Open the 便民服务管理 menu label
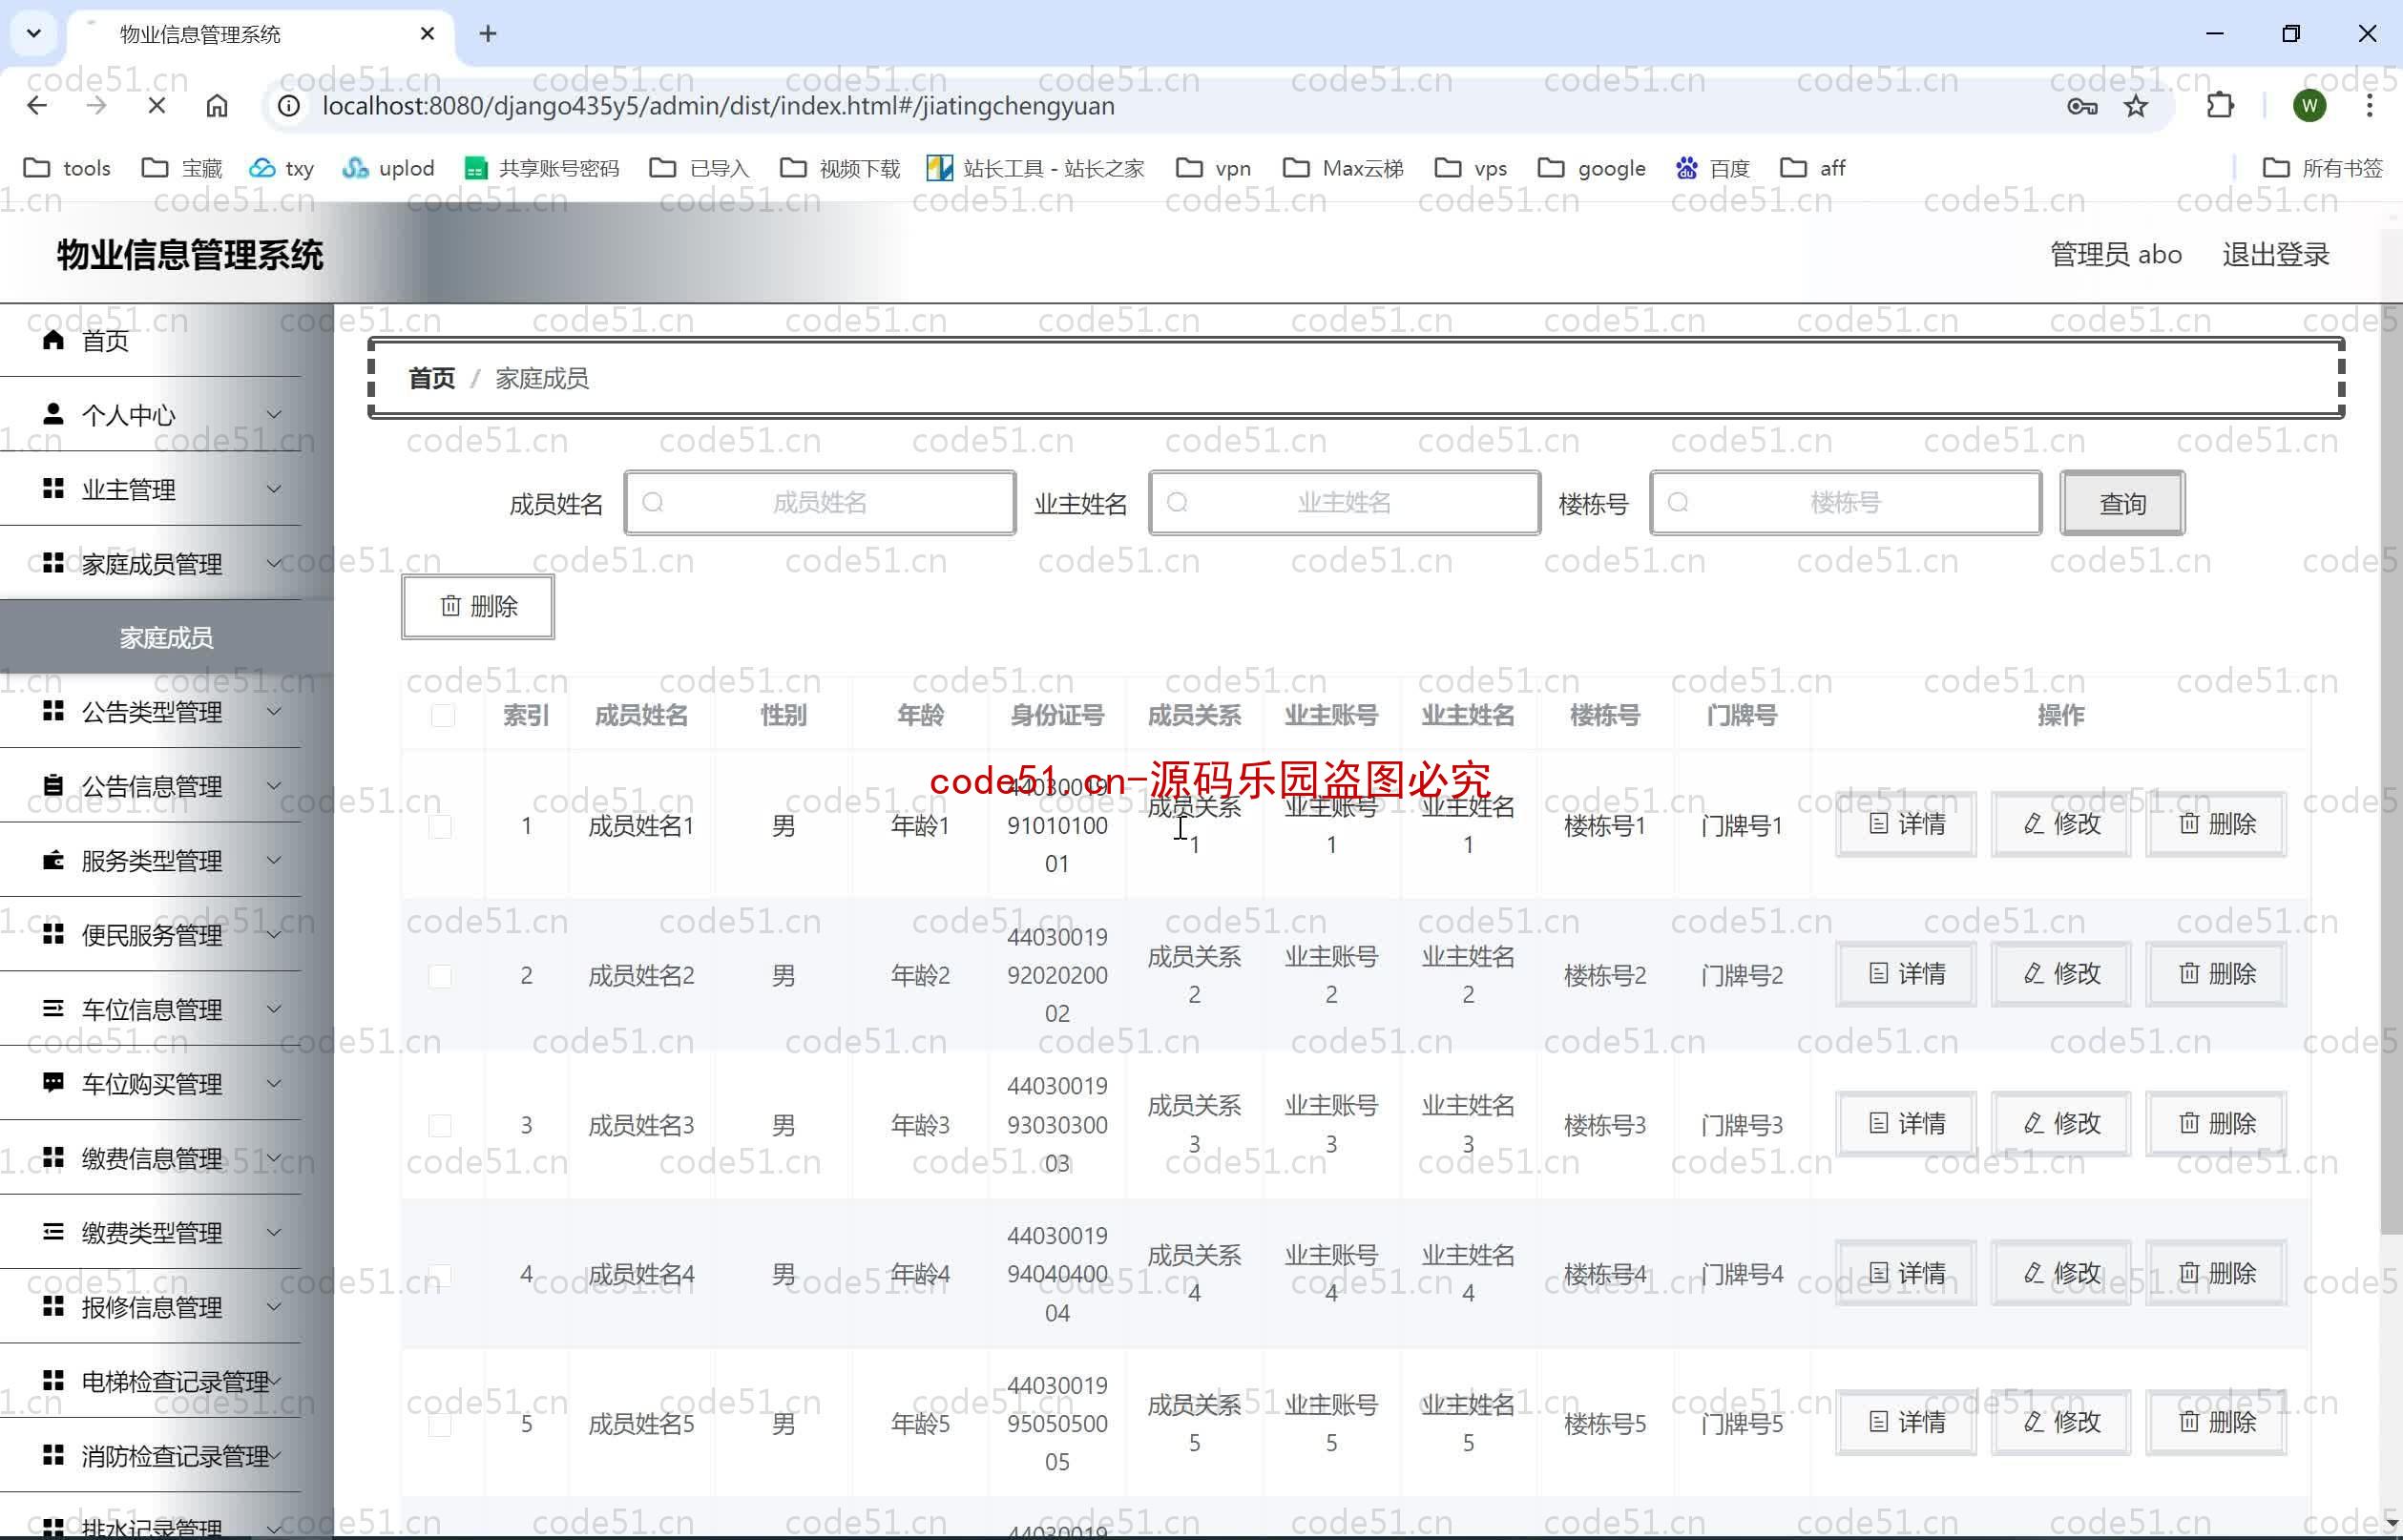 click(x=152, y=935)
